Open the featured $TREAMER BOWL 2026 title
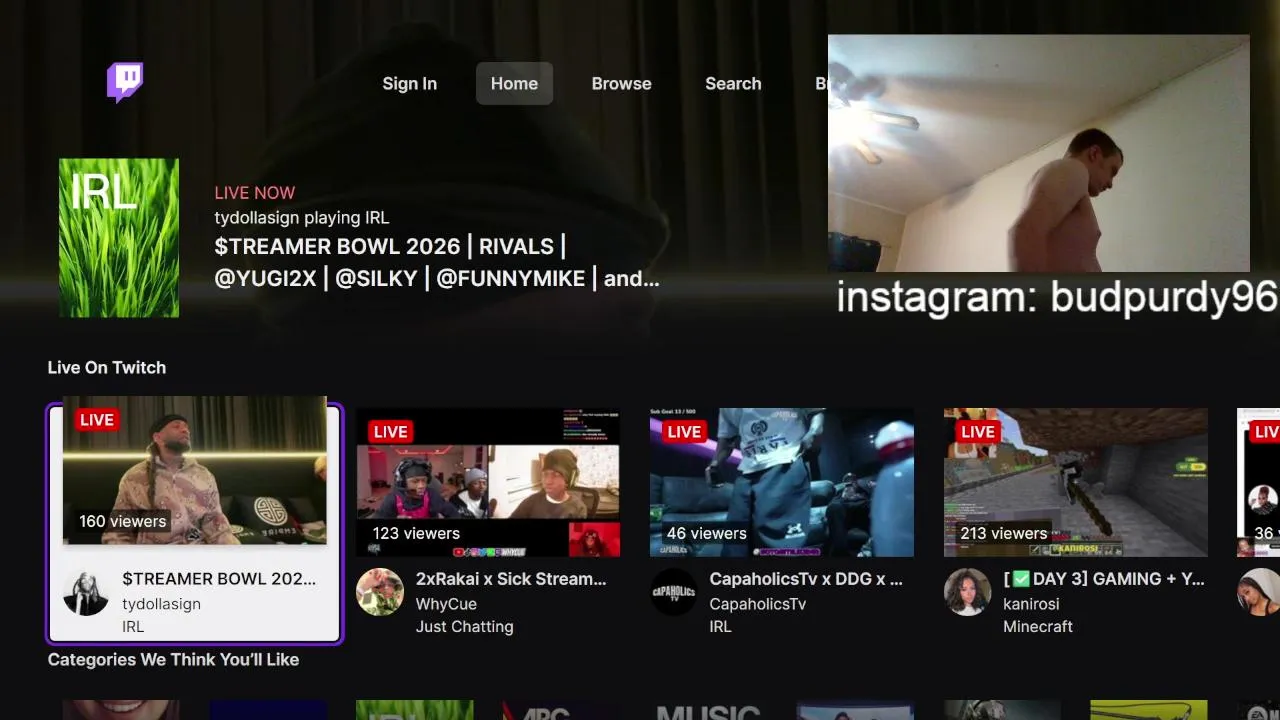 (437, 262)
